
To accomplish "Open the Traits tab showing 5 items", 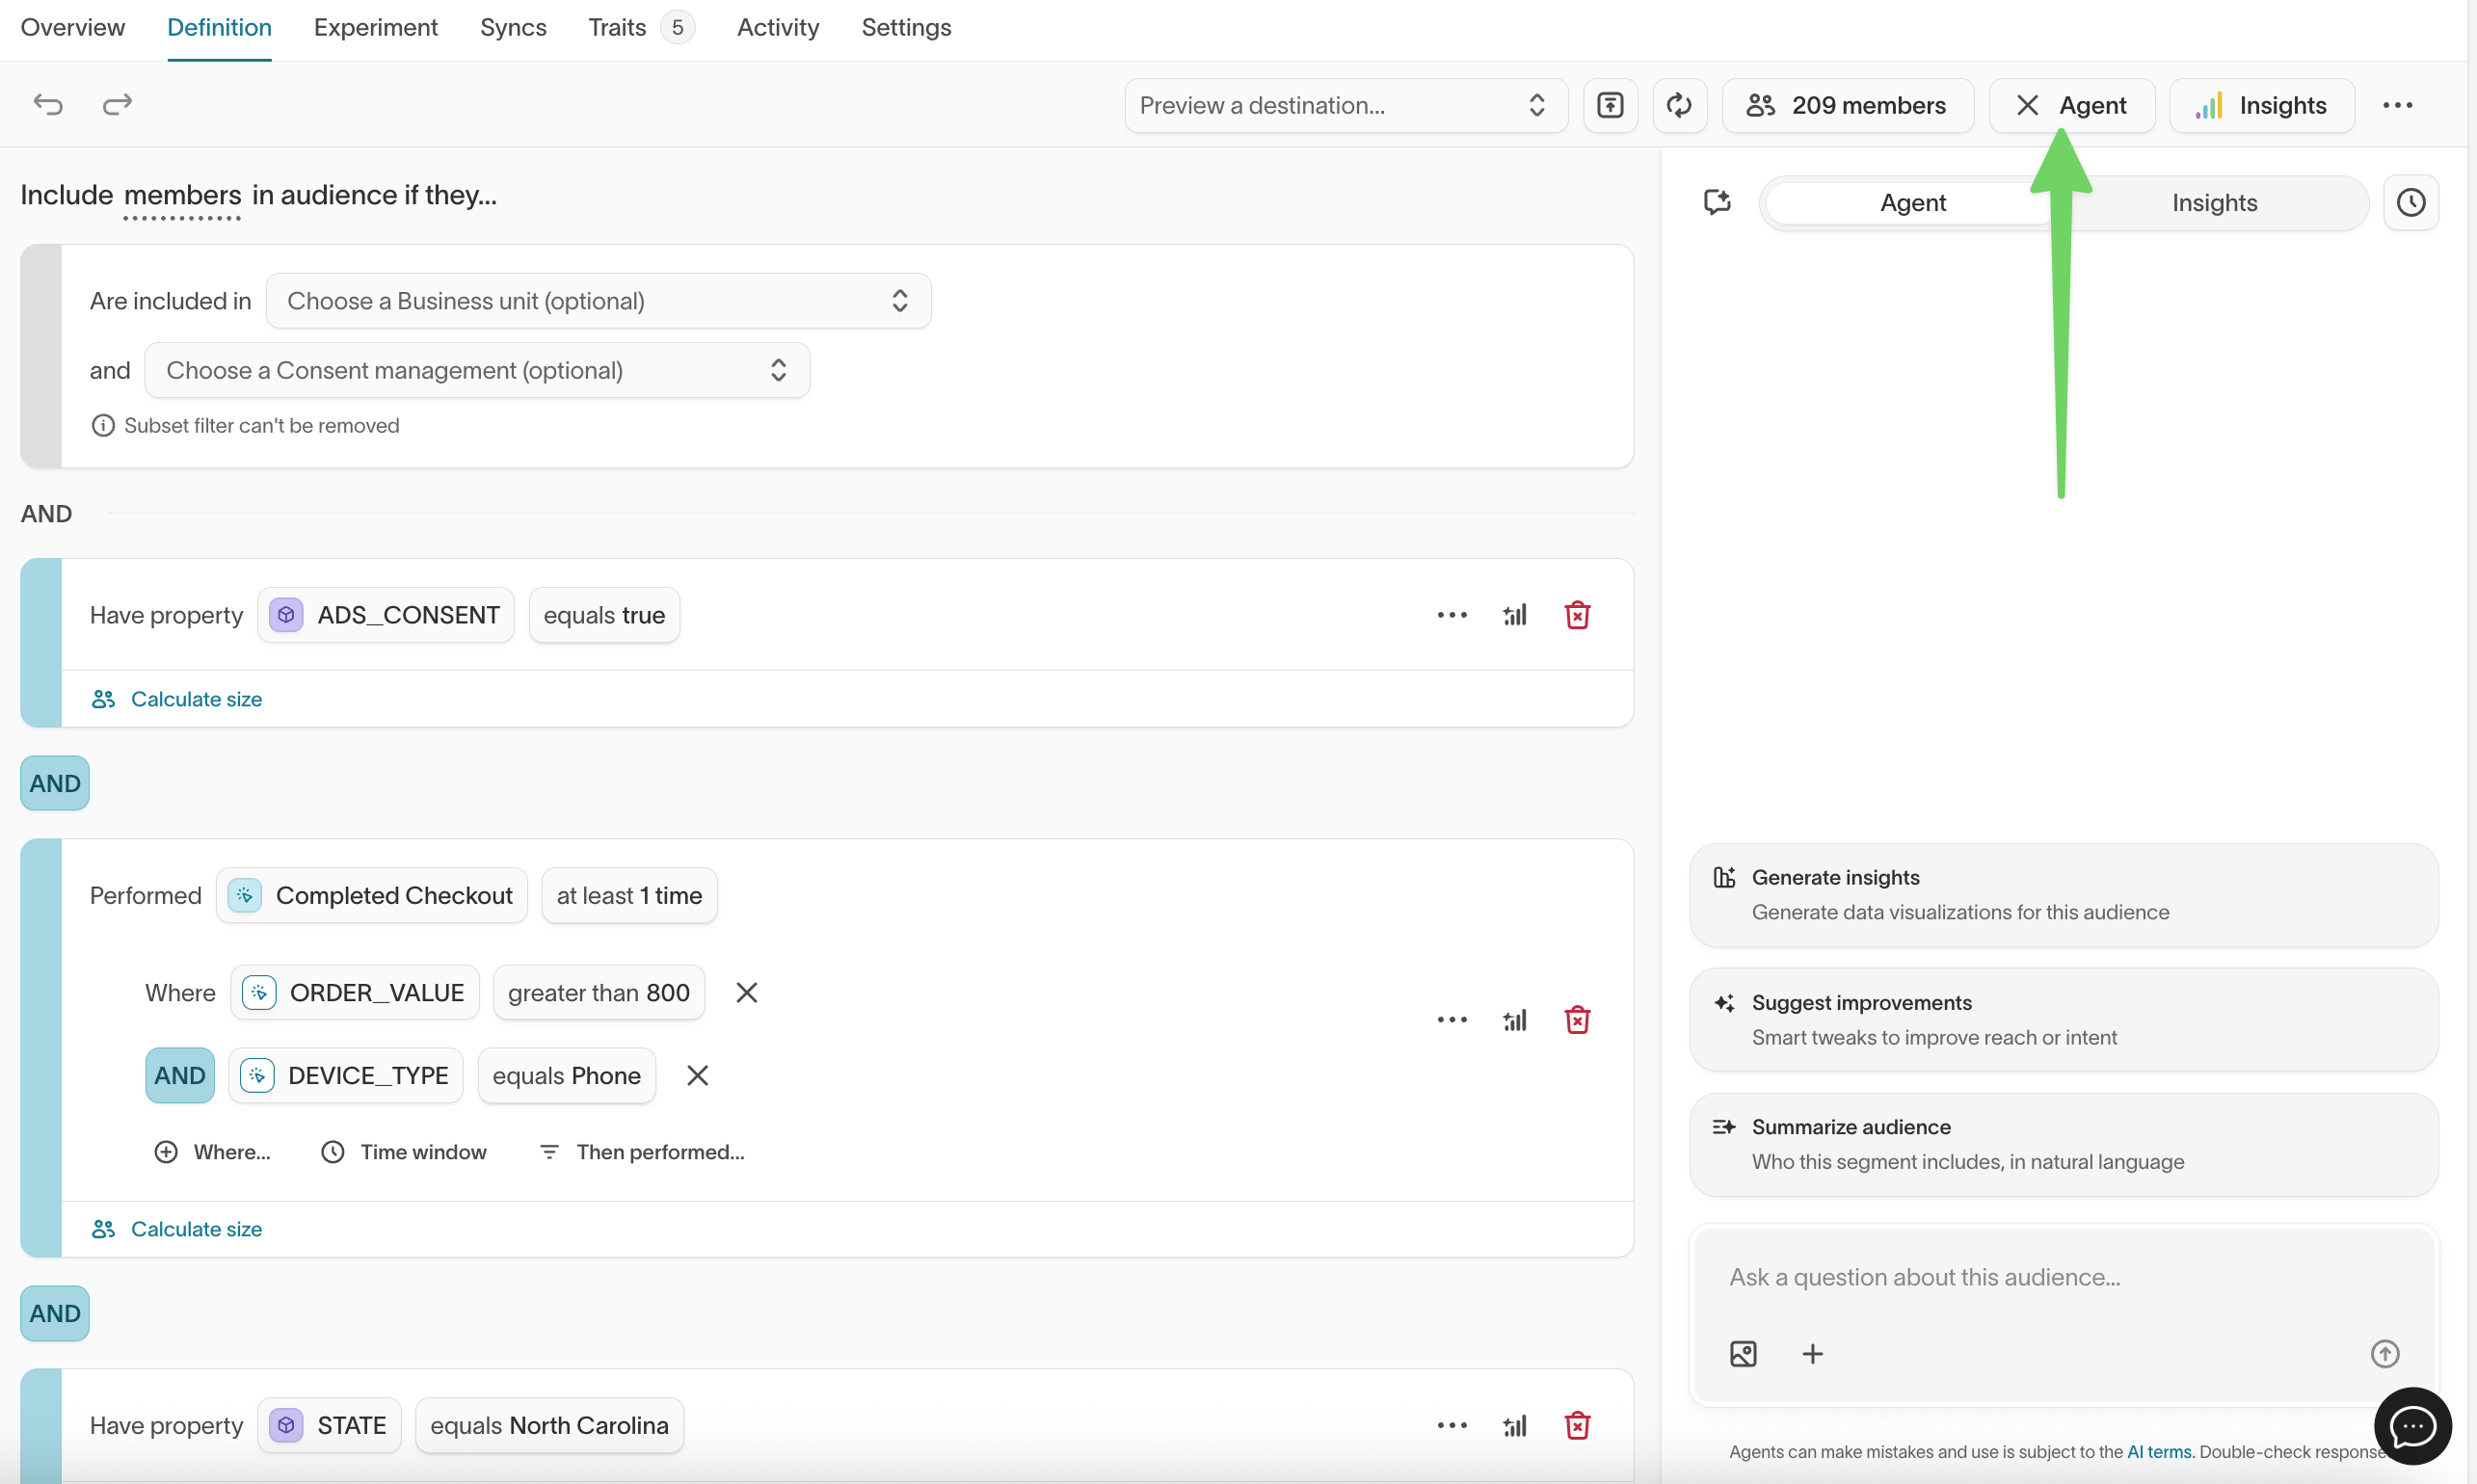I will click(617, 27).
